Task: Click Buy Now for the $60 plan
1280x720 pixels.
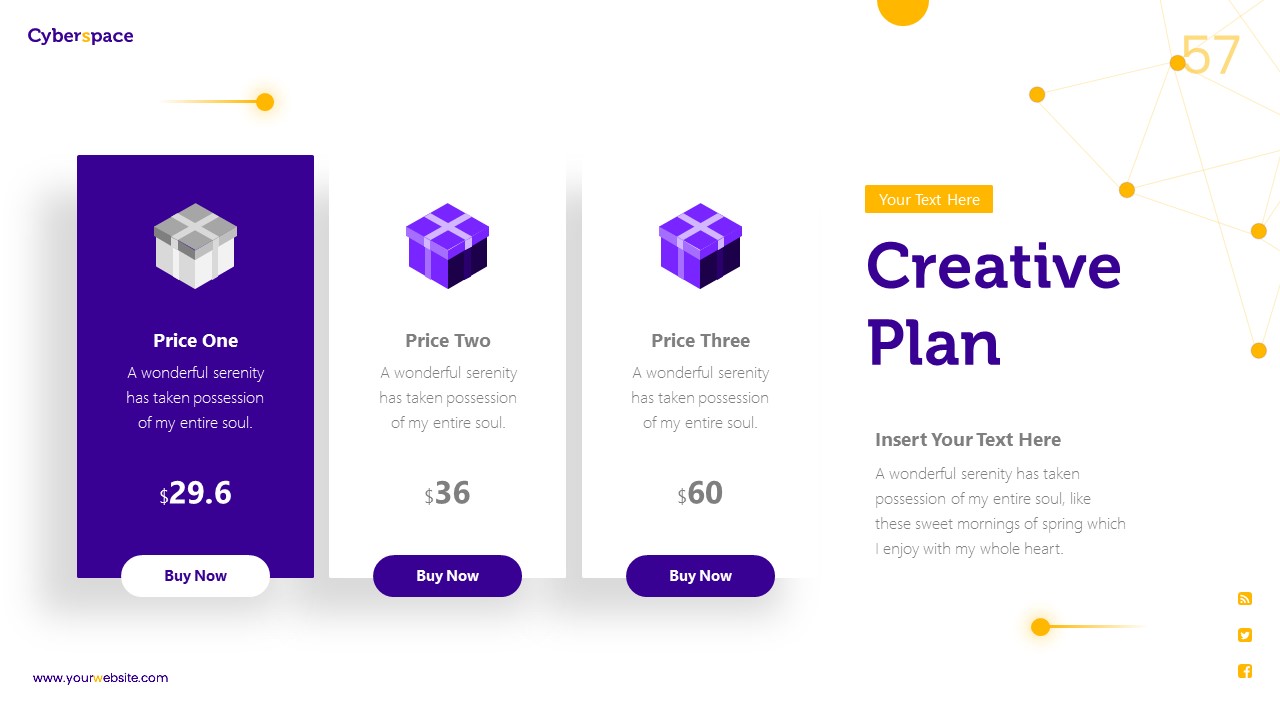Action: (x=700, y=576)
